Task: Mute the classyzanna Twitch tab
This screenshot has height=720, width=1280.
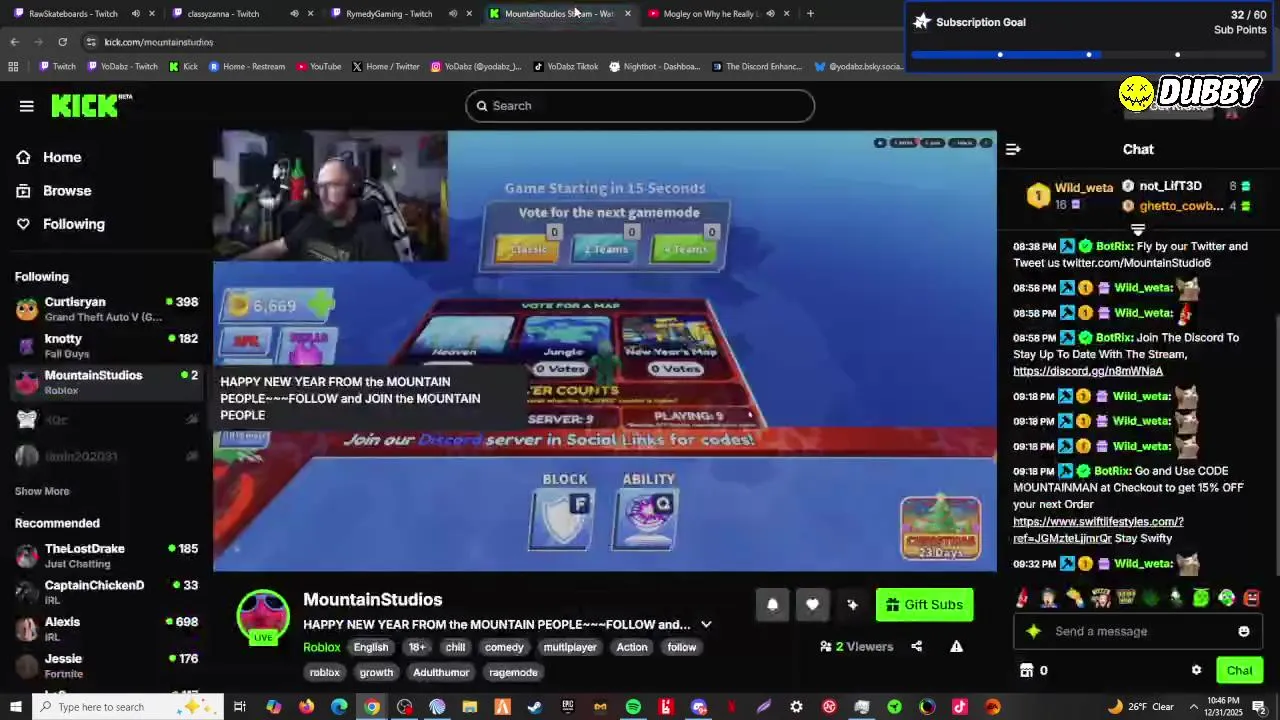Action: coord(294,14)
